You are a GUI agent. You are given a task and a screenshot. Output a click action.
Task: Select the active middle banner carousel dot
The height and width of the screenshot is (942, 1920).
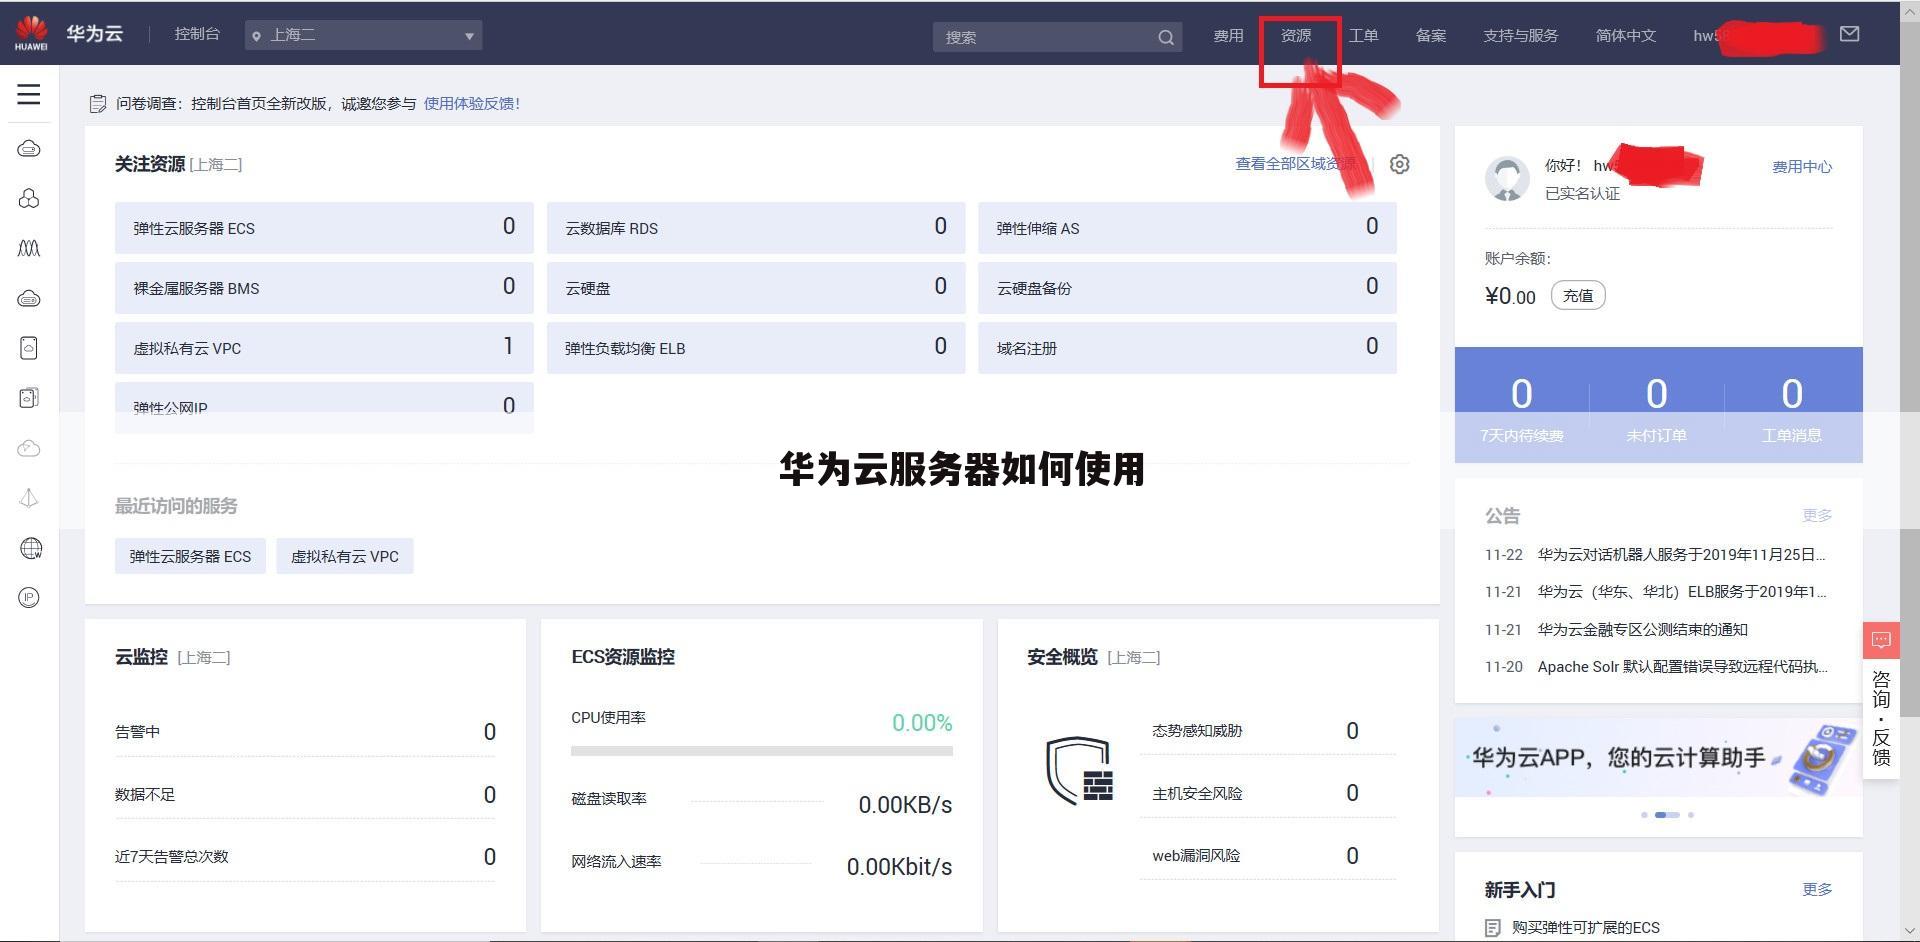pyautogui.click(x=1667, y=815)
